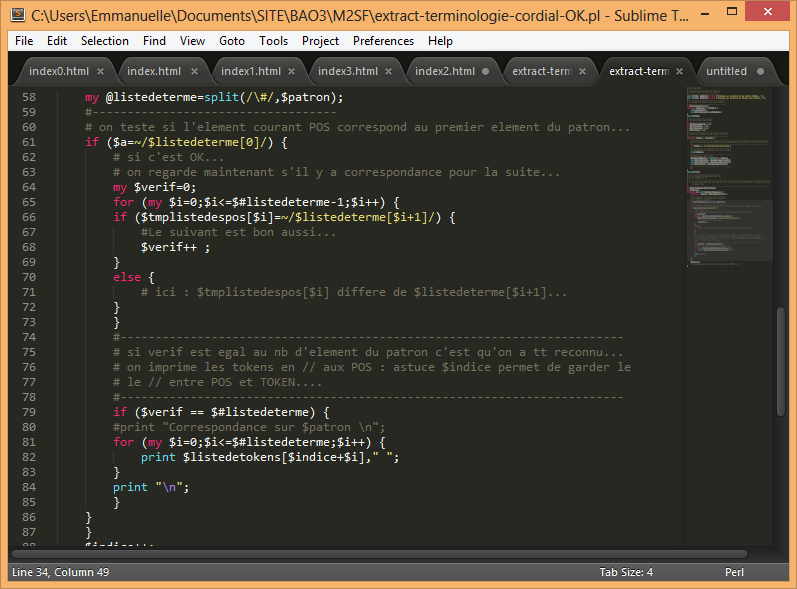Switch to the index3.html tab
The width and height of the screenshot is (797, 589).
(x=348, y=72)
